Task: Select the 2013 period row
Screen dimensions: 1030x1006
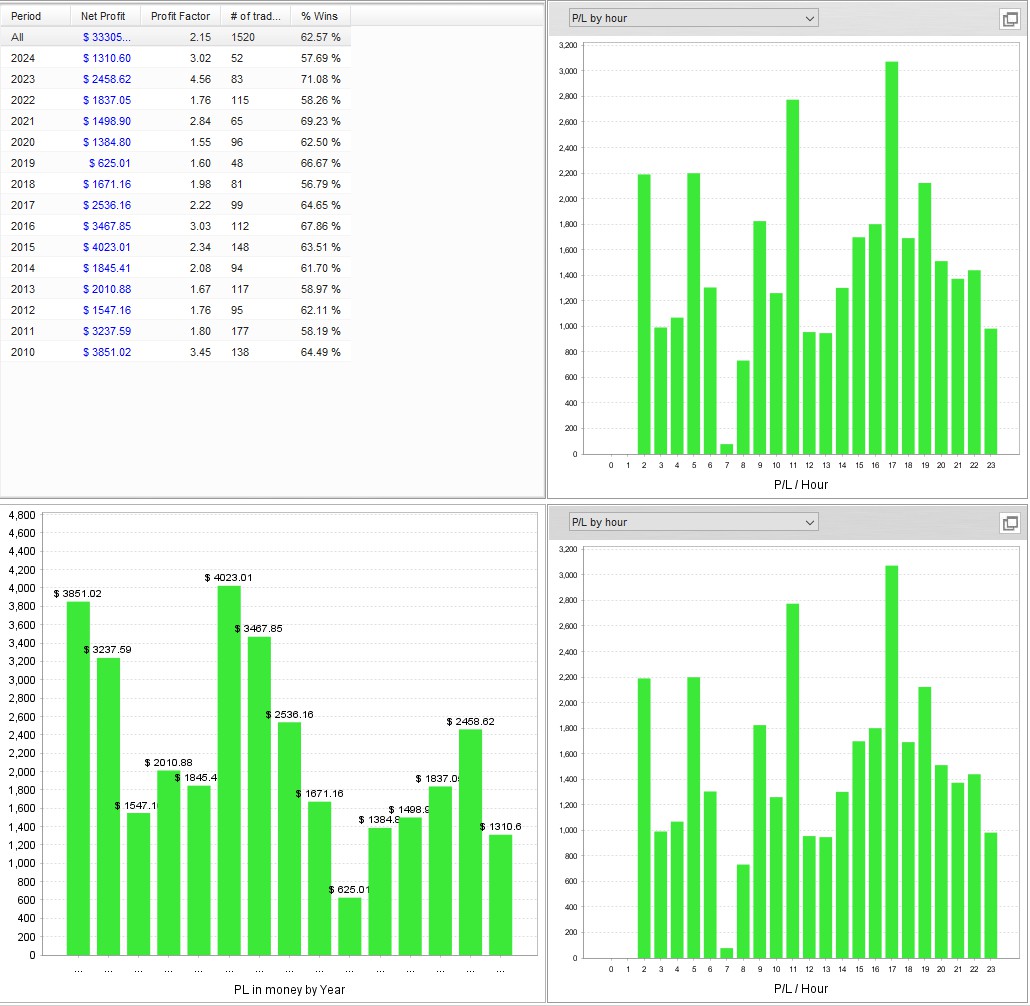Action: coord(175,290)
